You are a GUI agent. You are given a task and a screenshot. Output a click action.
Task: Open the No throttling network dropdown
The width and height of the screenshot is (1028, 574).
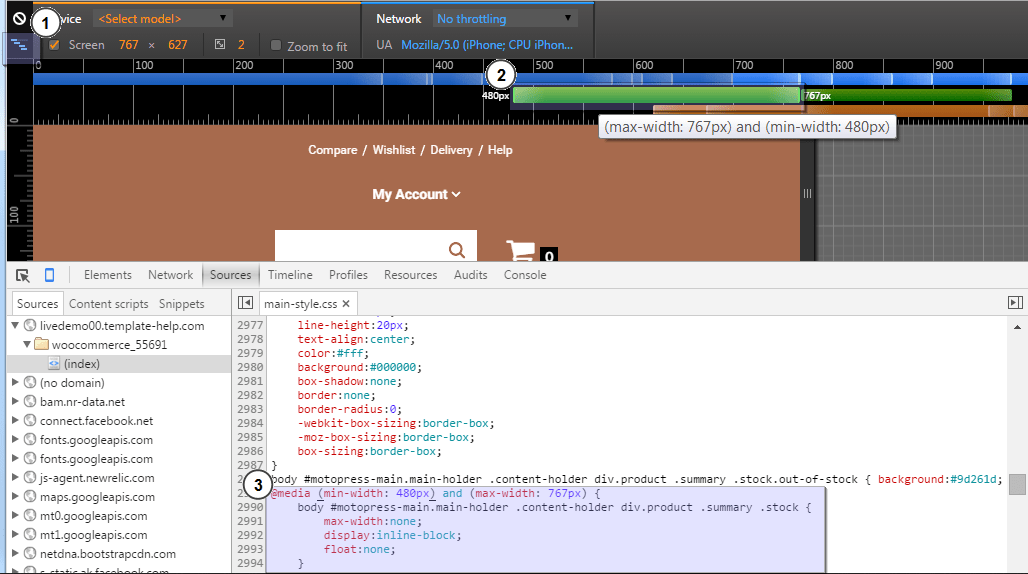click(x=505, y=18)
